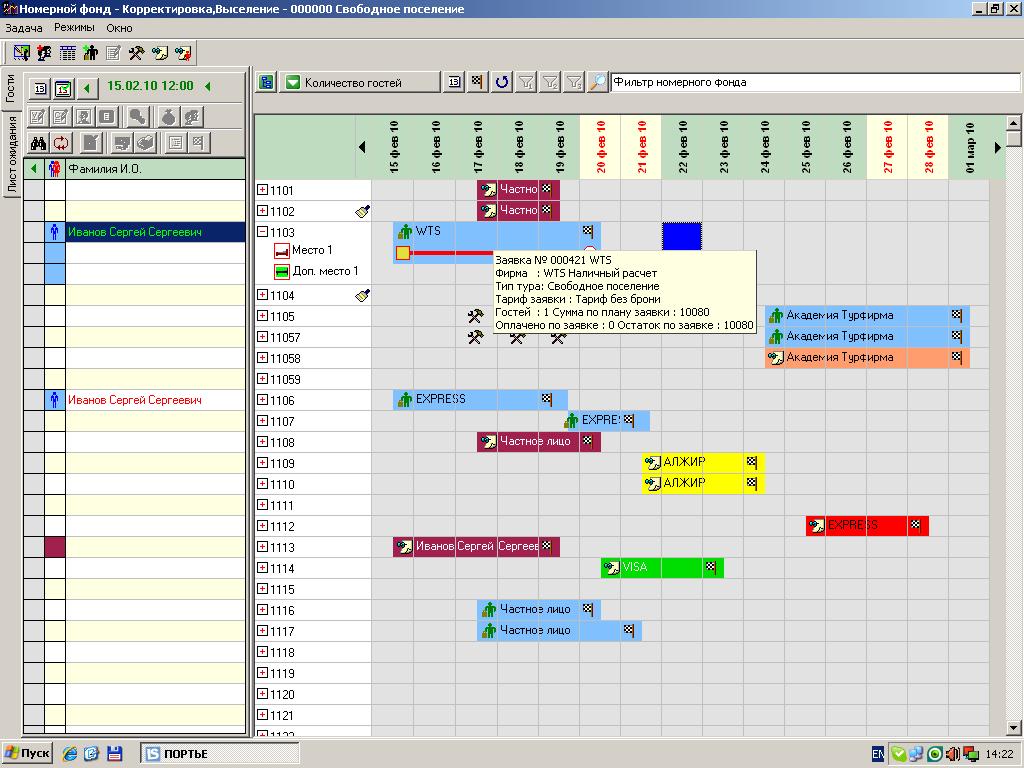The image size is (1024, 768).
Task: Click the filter 2 funnel icon
Action: pyautogui.click(x=550, y=82)
